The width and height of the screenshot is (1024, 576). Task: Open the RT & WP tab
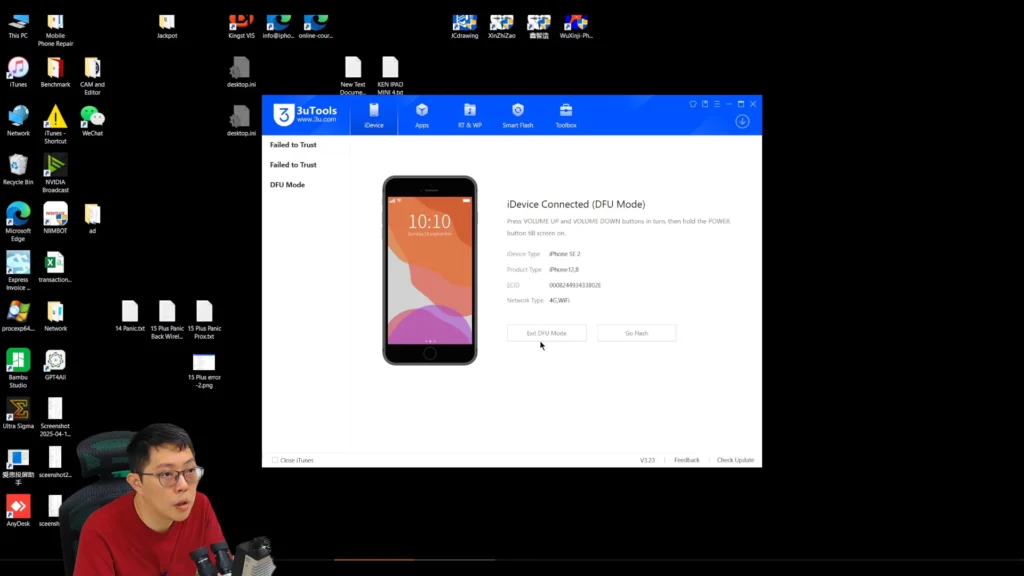coord(470,116)
